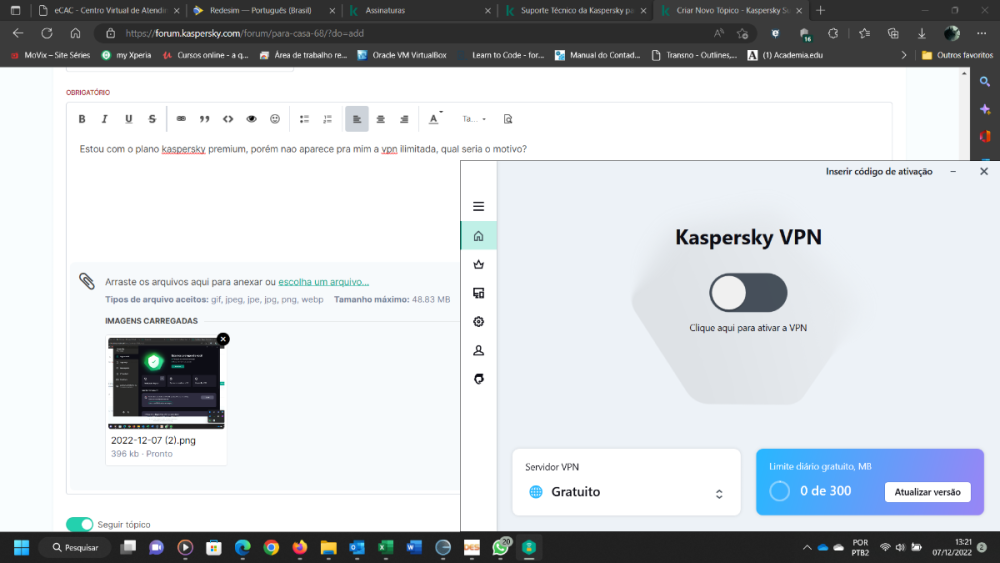
Task: Open Oracle VM VirtualBox bookmark
Action: pyautogui.click(x=402, y=55)
